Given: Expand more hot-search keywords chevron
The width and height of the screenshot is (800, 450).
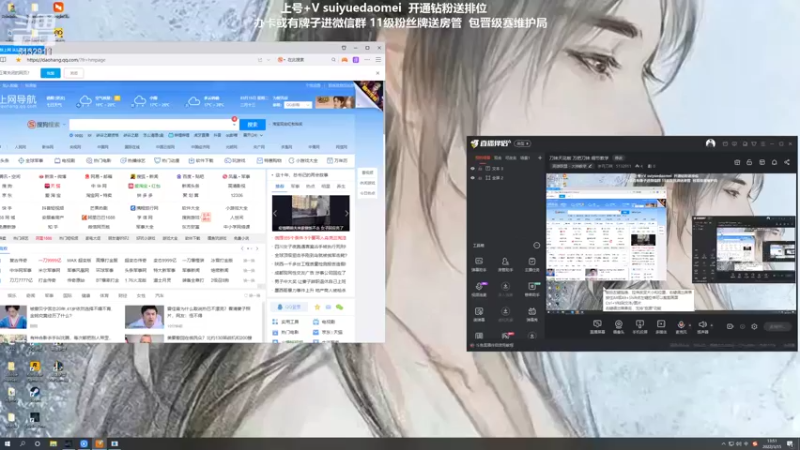Looking at the screenshot, I should pyautogui.click(x=261, y=135).
